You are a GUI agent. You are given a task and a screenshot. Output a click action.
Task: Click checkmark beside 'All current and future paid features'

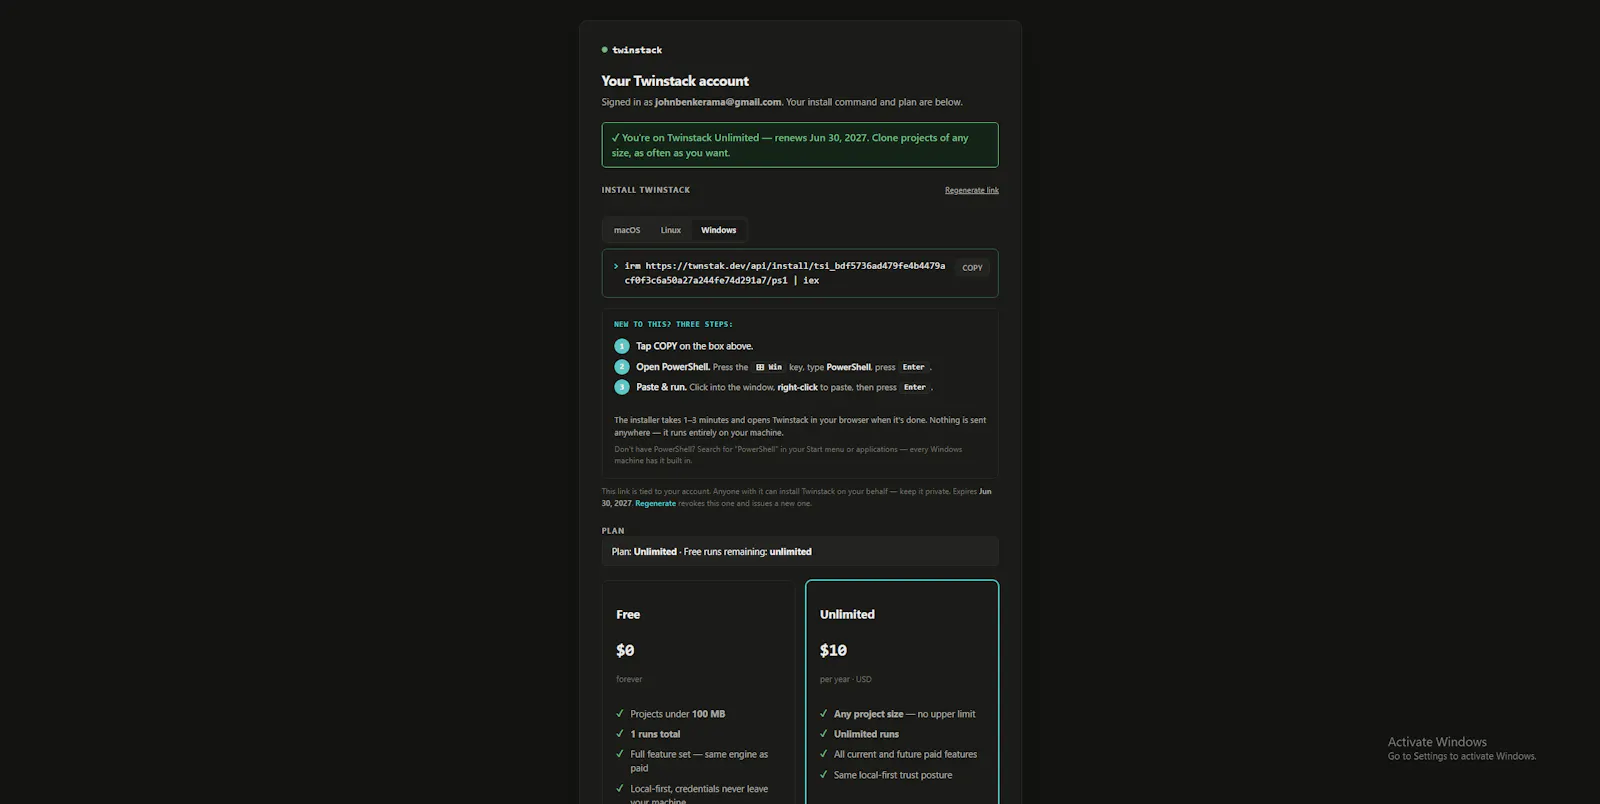tap(824, 754)
